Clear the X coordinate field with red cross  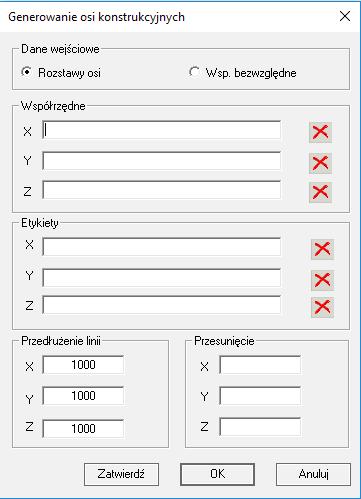pos(320,132)
